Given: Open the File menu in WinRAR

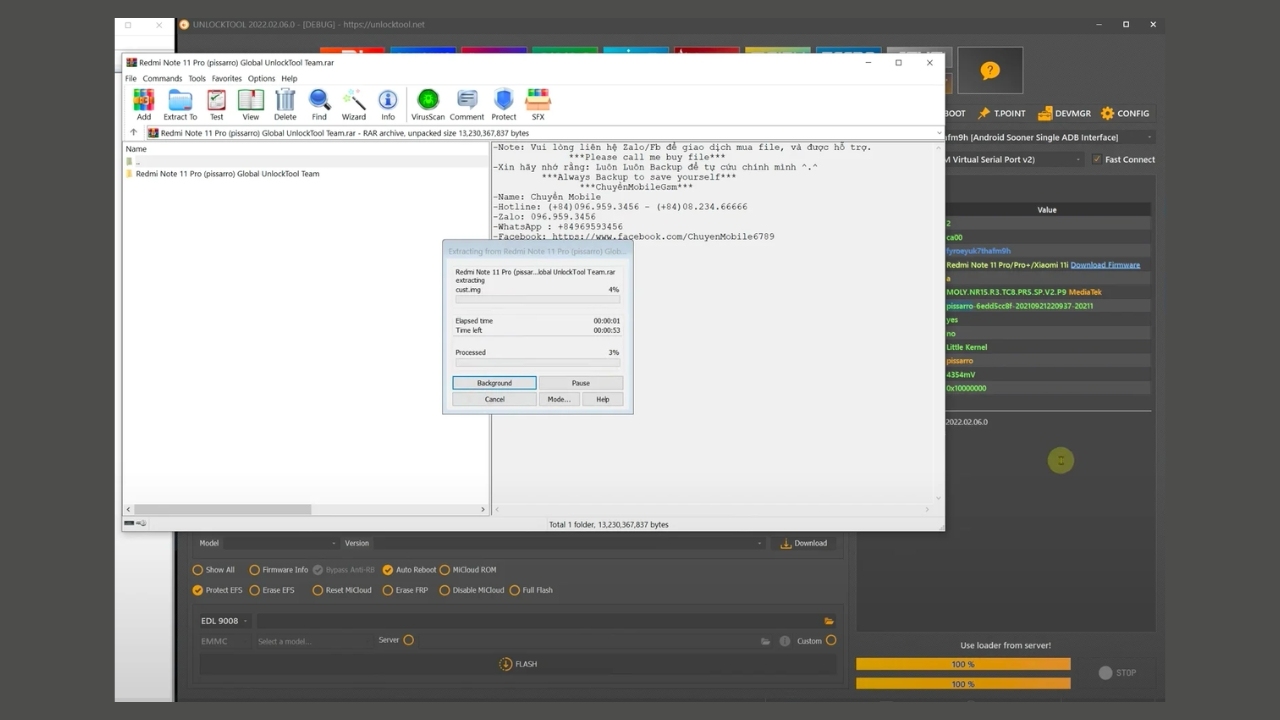Looking at the screenshot, I should pos(131,78).
